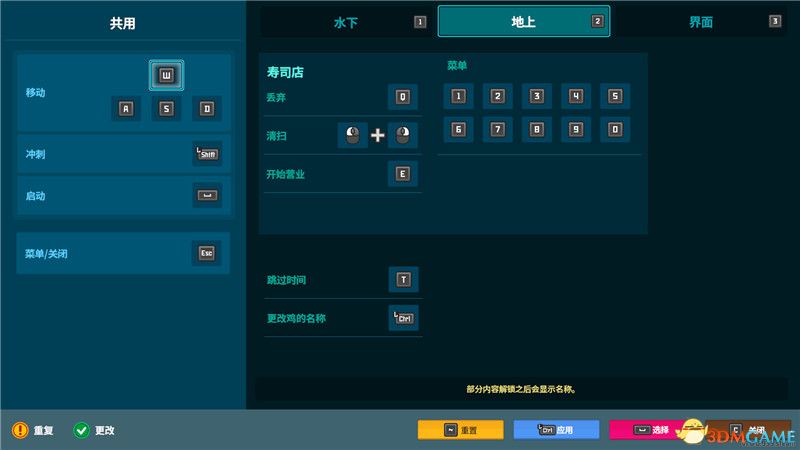Click the Q key icon for 丢弃
The width and height of the screenshot is (800, 450).
click(x=403, y=97)
